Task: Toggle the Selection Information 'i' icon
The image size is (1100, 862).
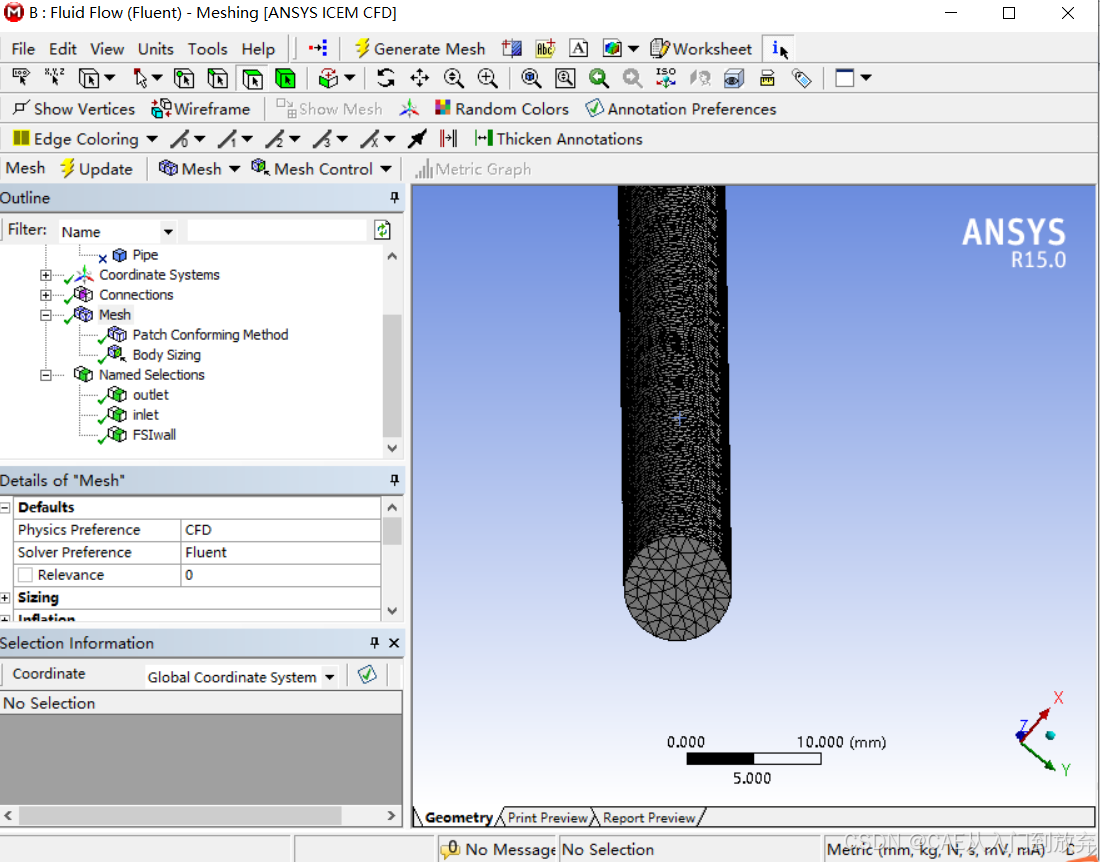Action: point(779,48)
